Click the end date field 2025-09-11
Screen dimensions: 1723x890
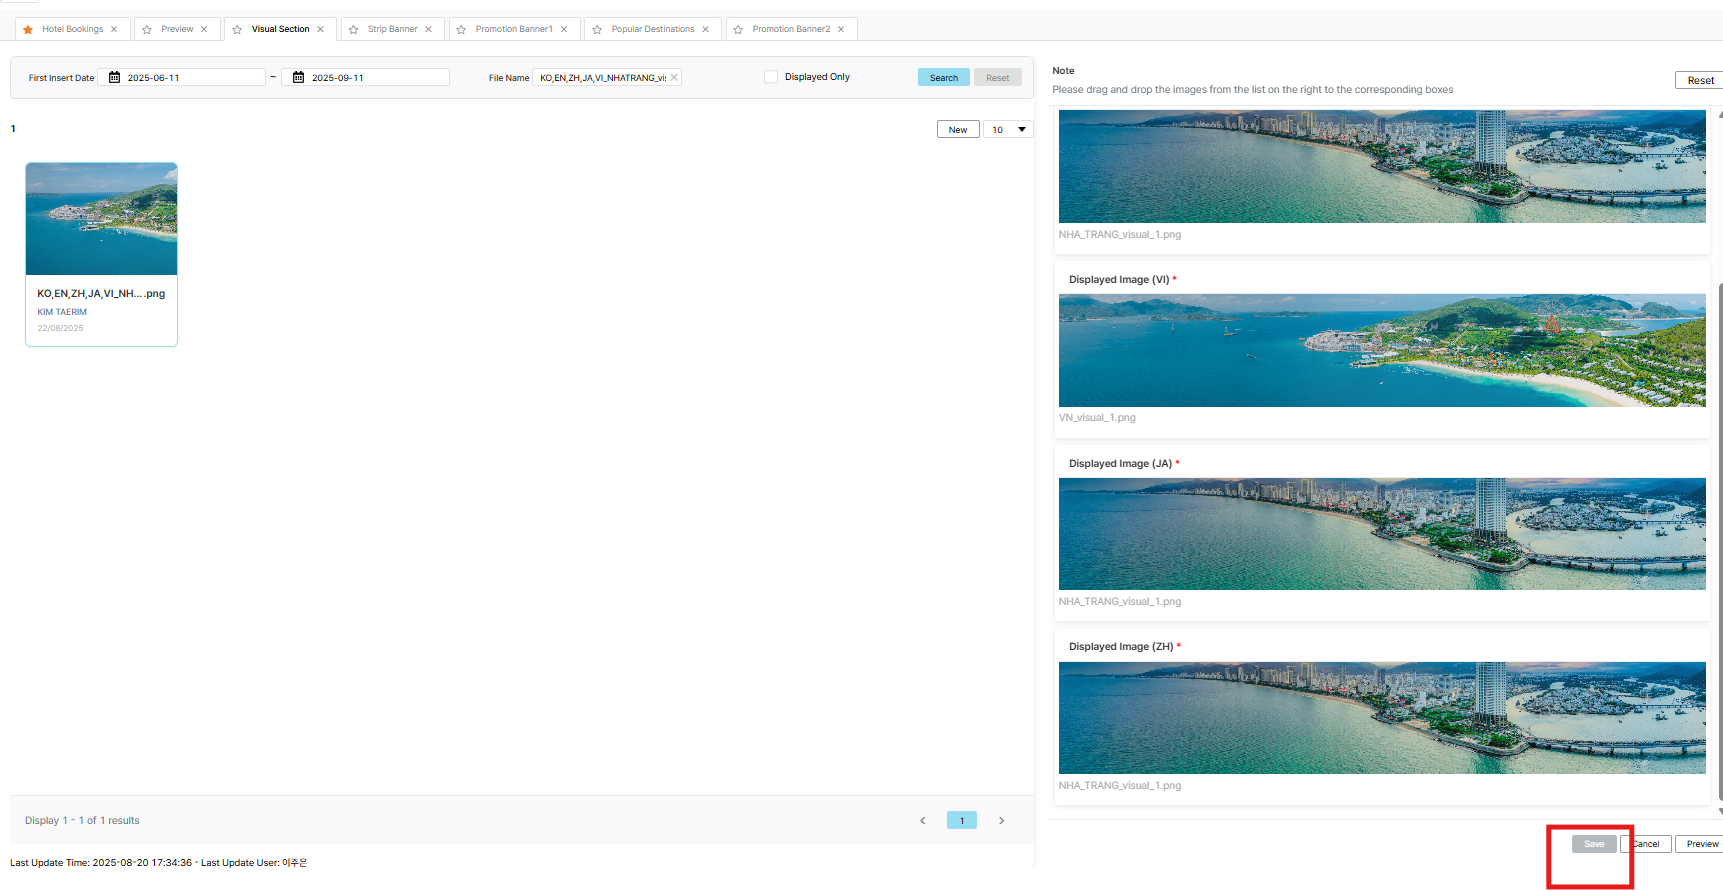(x=366, y=77)
